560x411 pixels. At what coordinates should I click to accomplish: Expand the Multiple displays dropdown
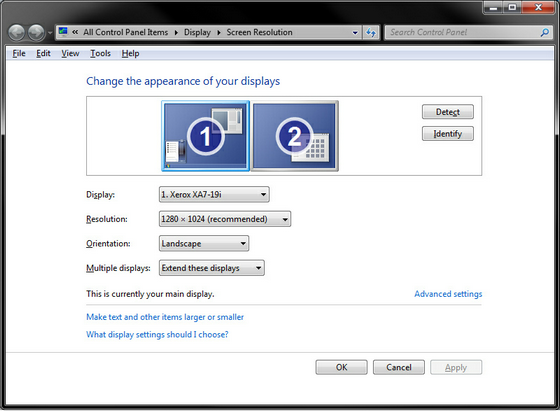pos(211,268)
